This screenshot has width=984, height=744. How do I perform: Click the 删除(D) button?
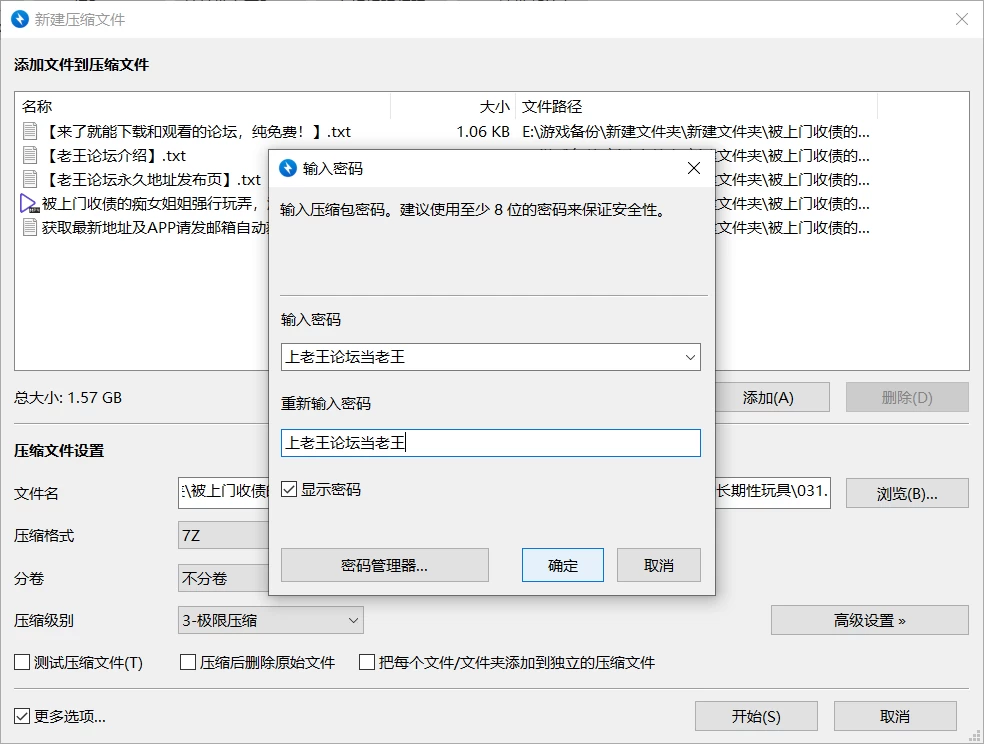[907, 398]
